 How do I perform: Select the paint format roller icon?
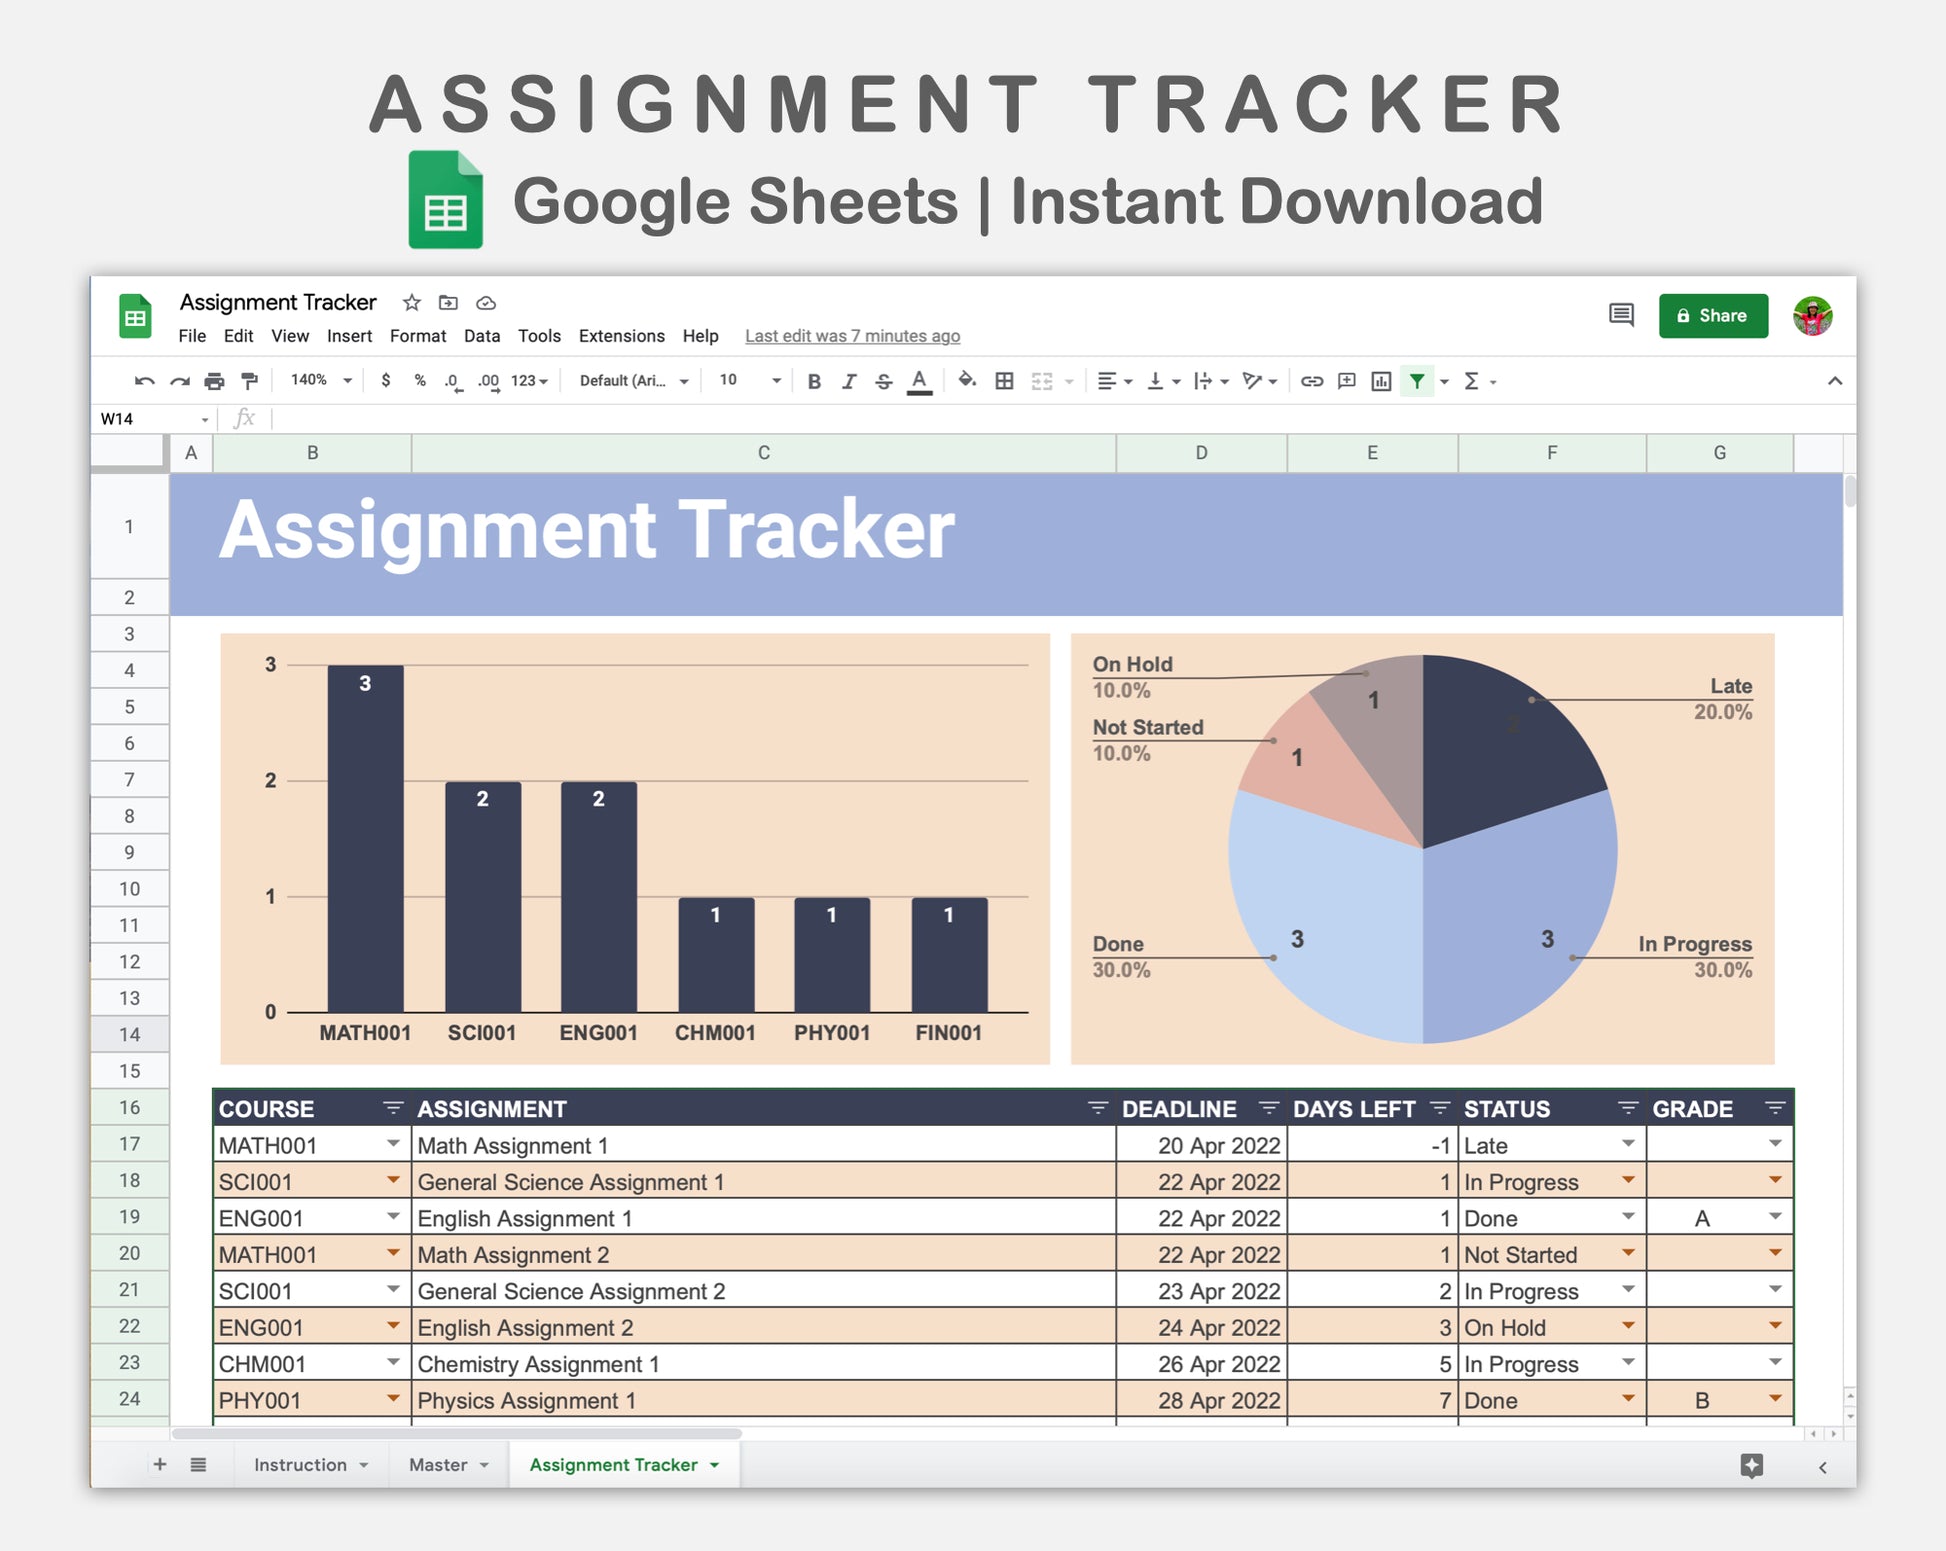250,381
